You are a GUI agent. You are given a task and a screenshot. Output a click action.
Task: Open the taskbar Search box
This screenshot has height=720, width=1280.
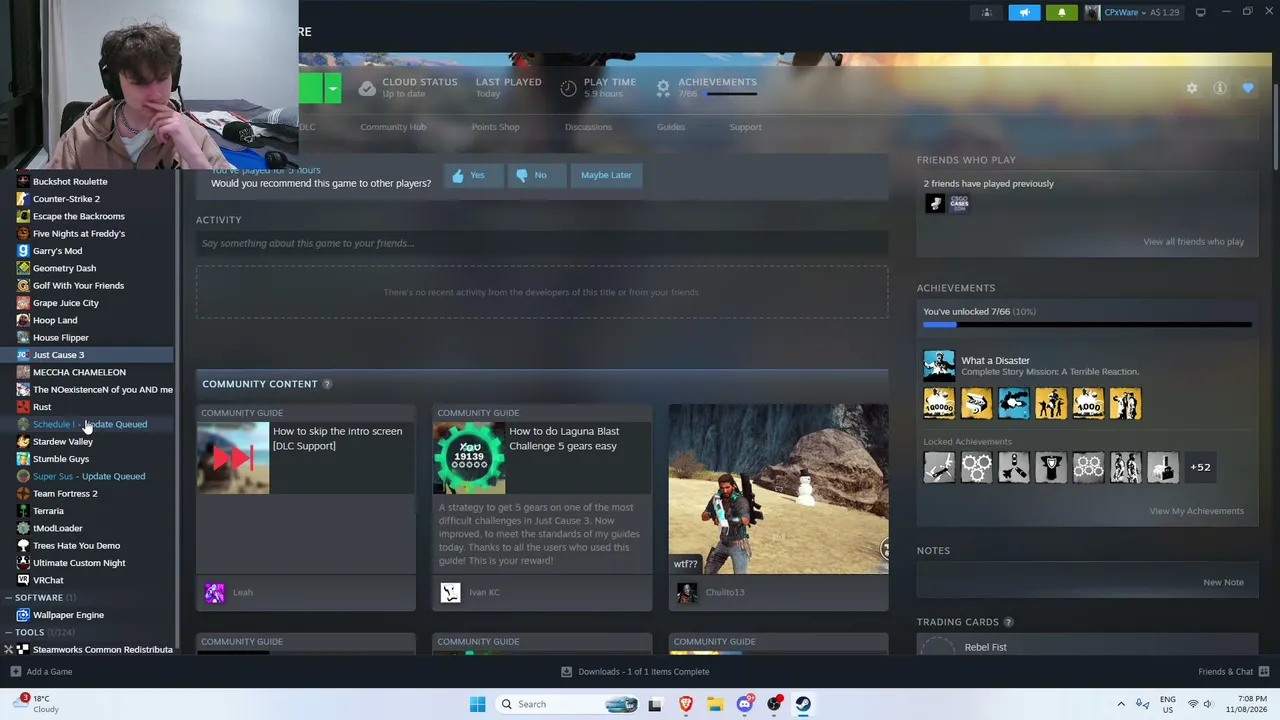(x=567, y=704)
